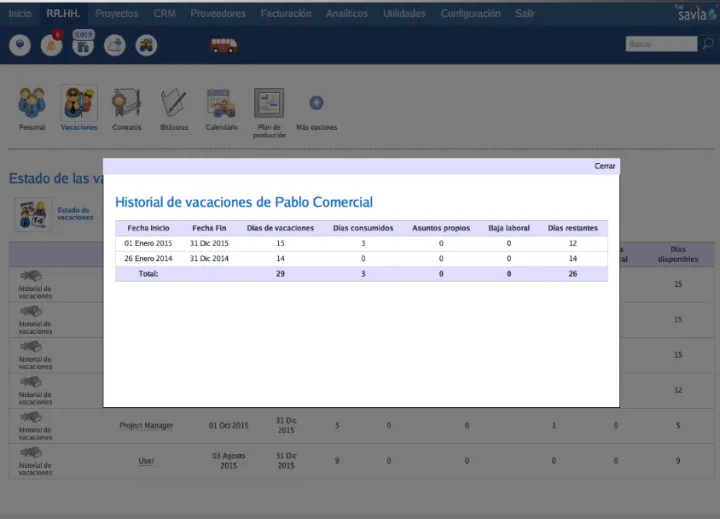Open the Contratos icon
Screen dimensions: 720x519
click(126, 104)
